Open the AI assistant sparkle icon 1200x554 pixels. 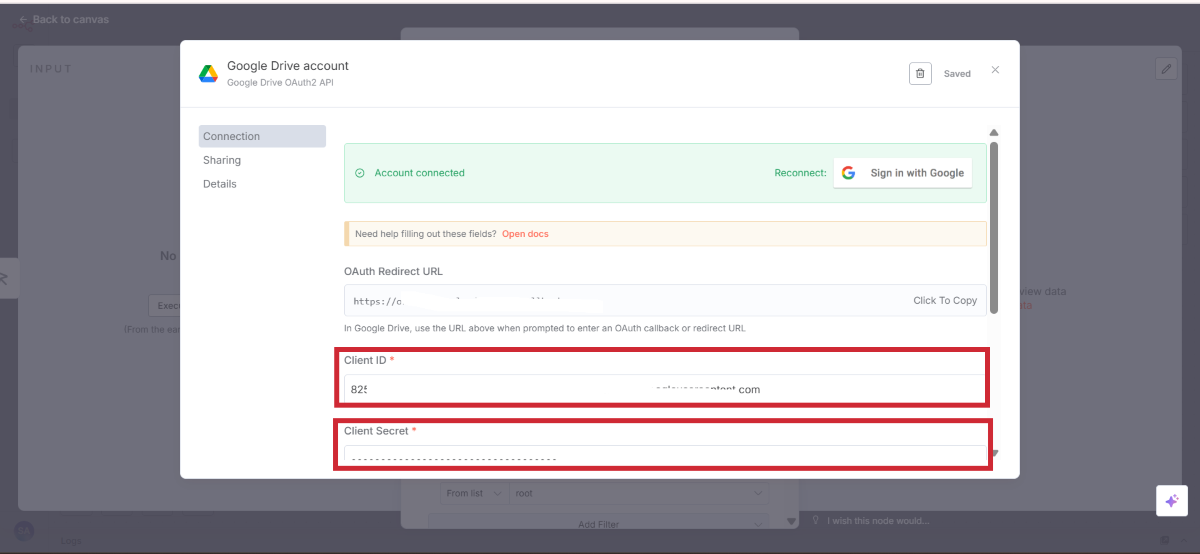tap(1171, 501)
